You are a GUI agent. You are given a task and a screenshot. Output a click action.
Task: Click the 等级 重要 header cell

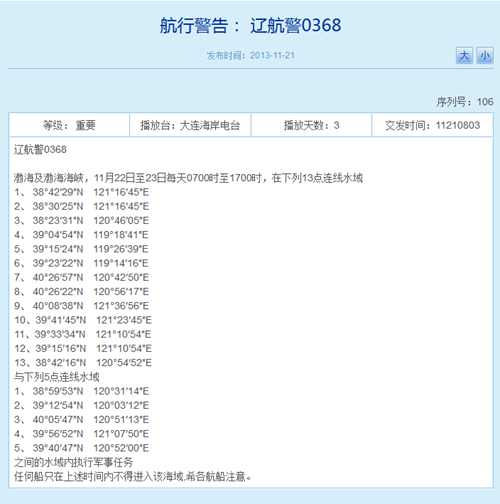(x=69, y=125)
